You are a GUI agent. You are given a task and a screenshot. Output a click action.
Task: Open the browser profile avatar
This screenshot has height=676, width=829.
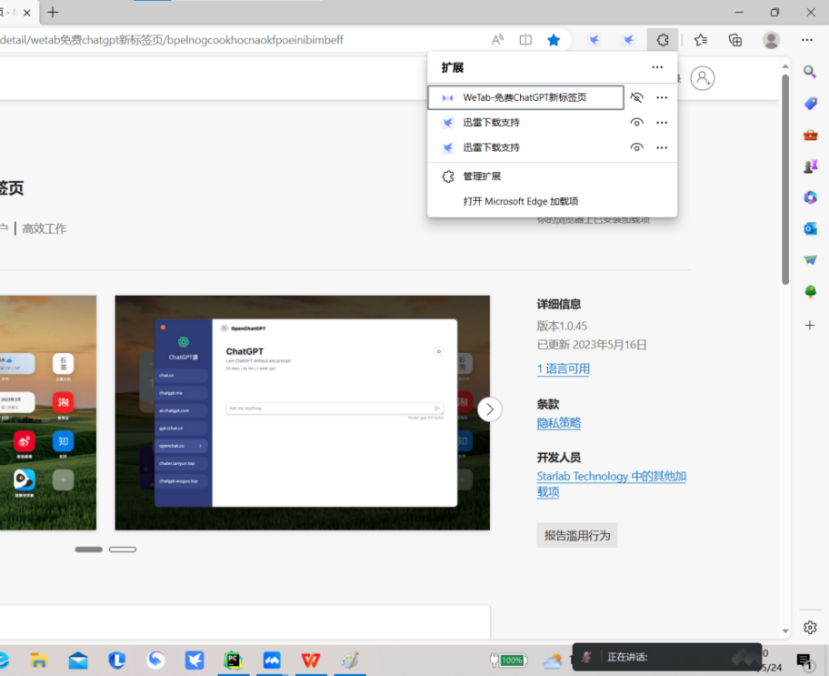pos(771,40)
